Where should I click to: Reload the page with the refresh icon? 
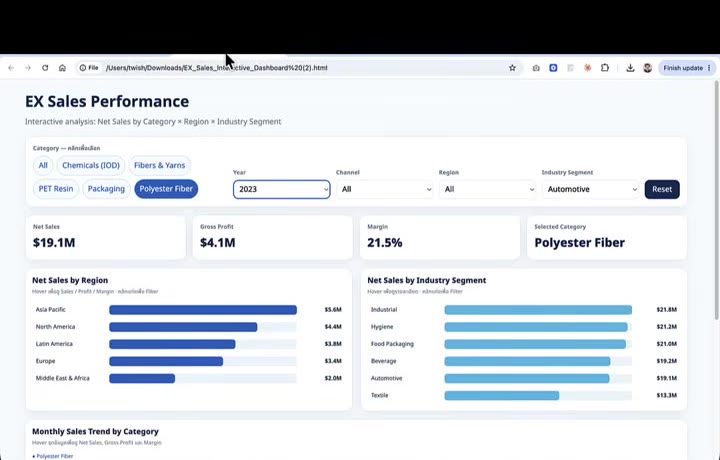point(45,68)
